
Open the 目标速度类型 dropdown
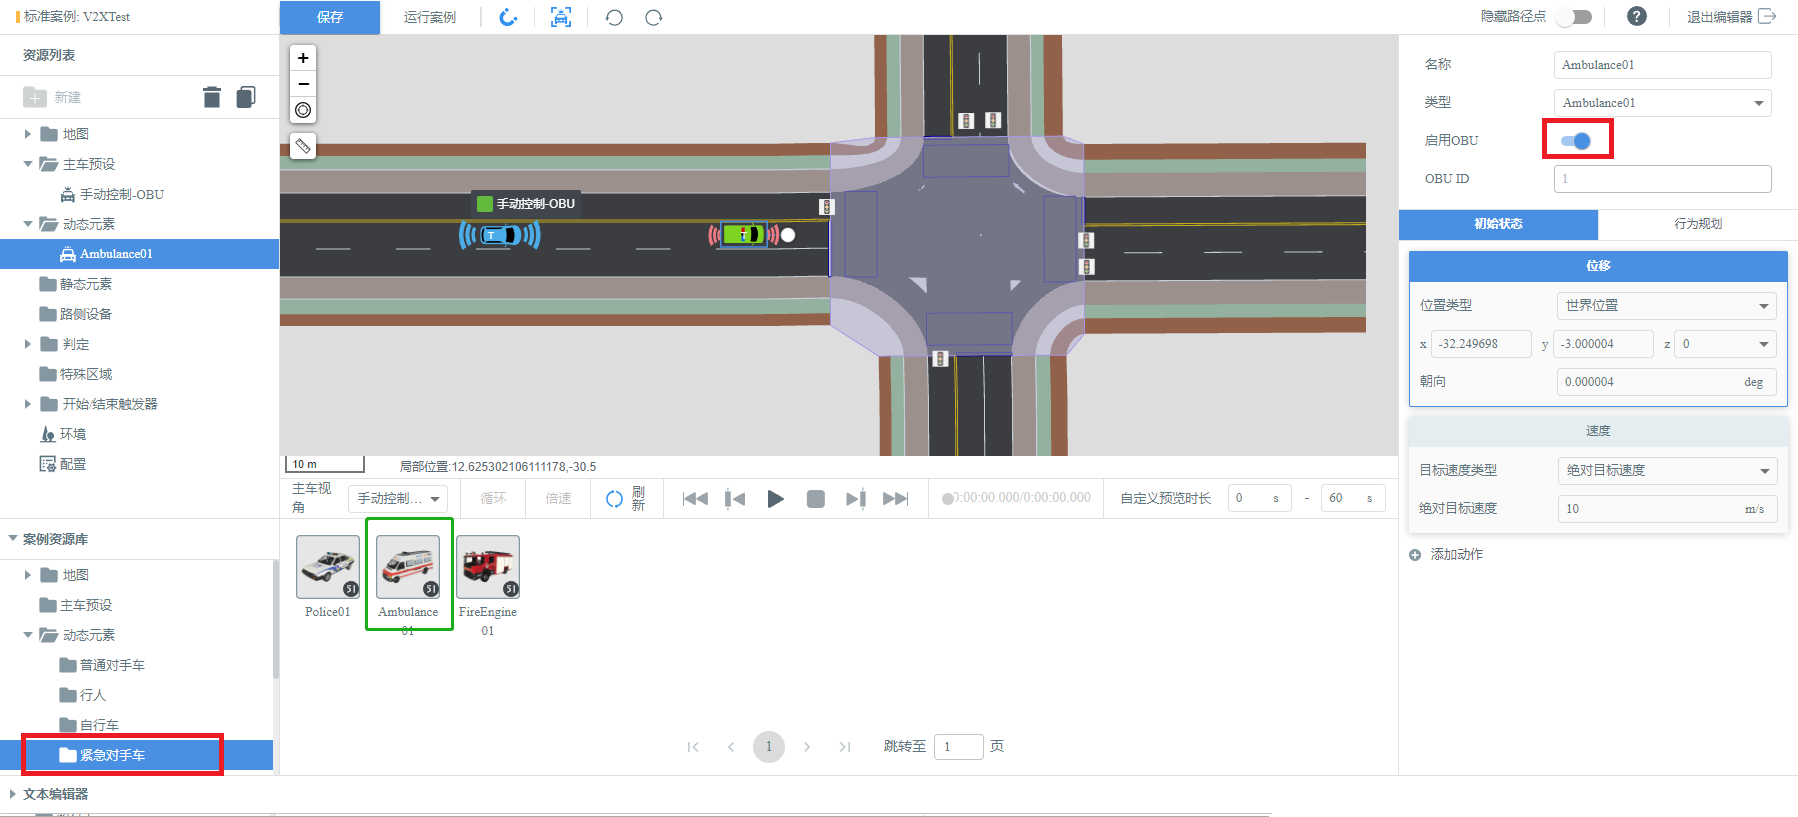1667,471
